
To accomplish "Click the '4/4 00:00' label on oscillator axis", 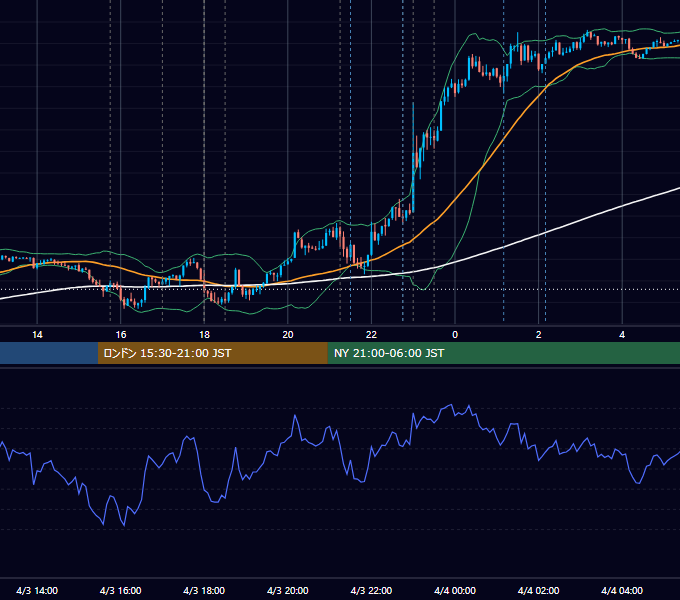I will pyautogui.click(x=455, y=590).
